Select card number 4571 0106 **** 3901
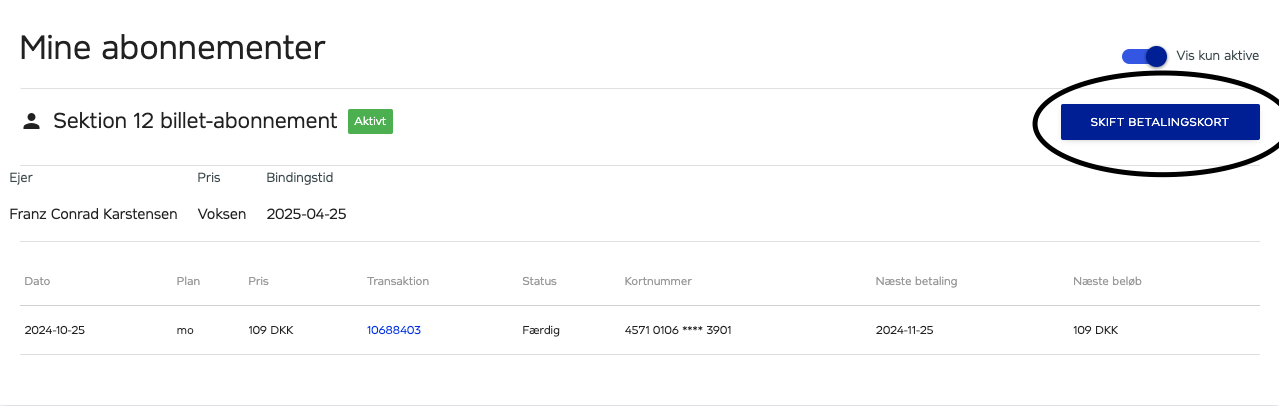 [x=678, y=330]
